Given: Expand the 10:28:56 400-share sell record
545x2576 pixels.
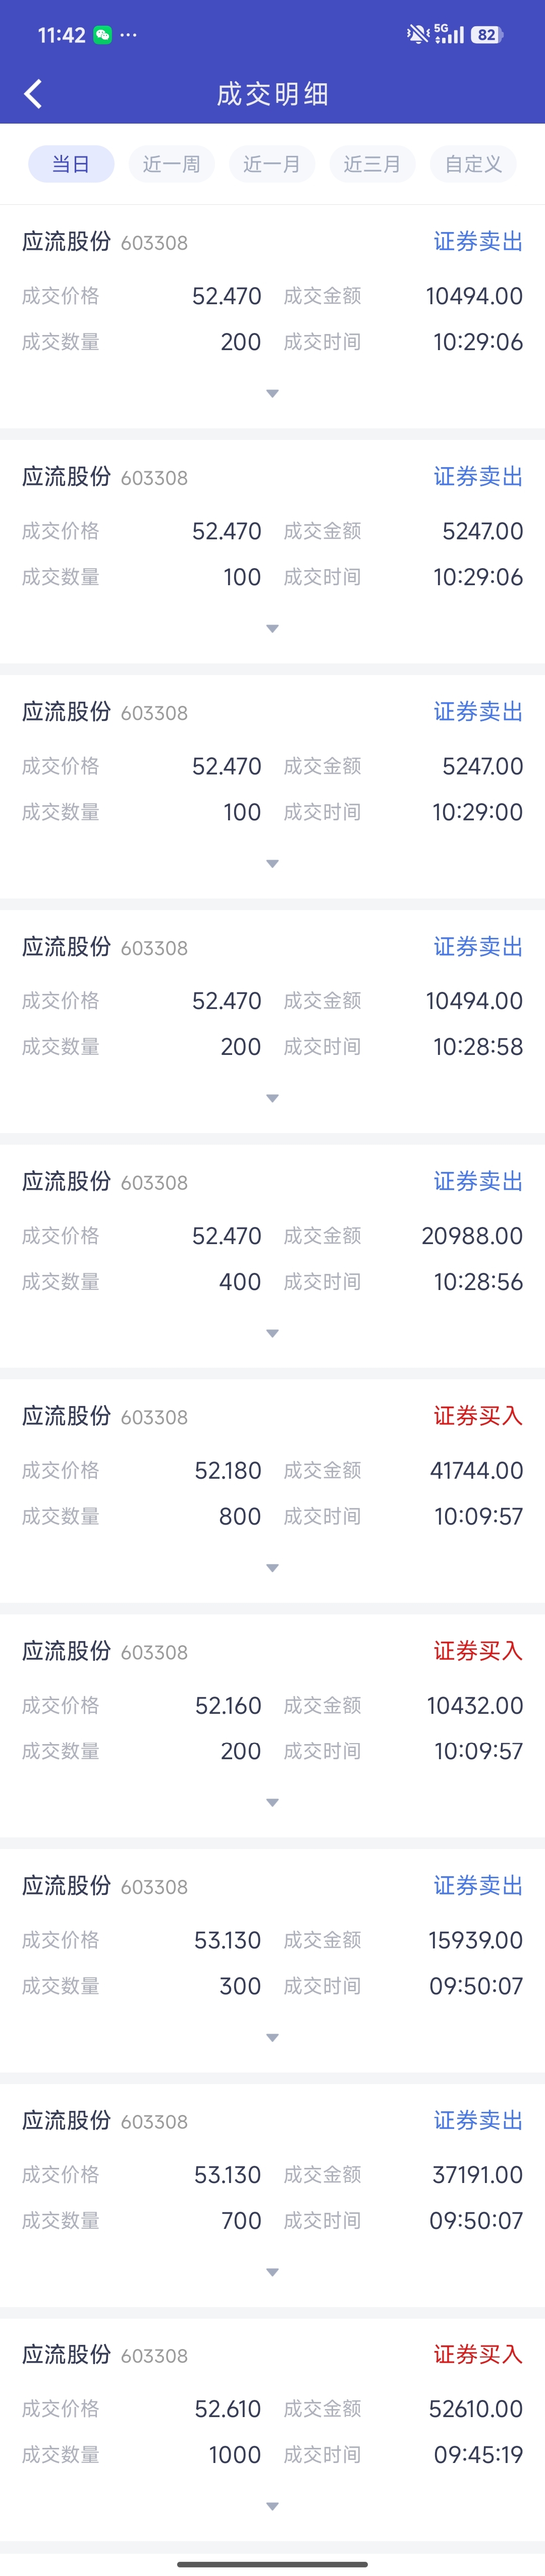Looking at the screenshot, I should (x=272, y=1333).
